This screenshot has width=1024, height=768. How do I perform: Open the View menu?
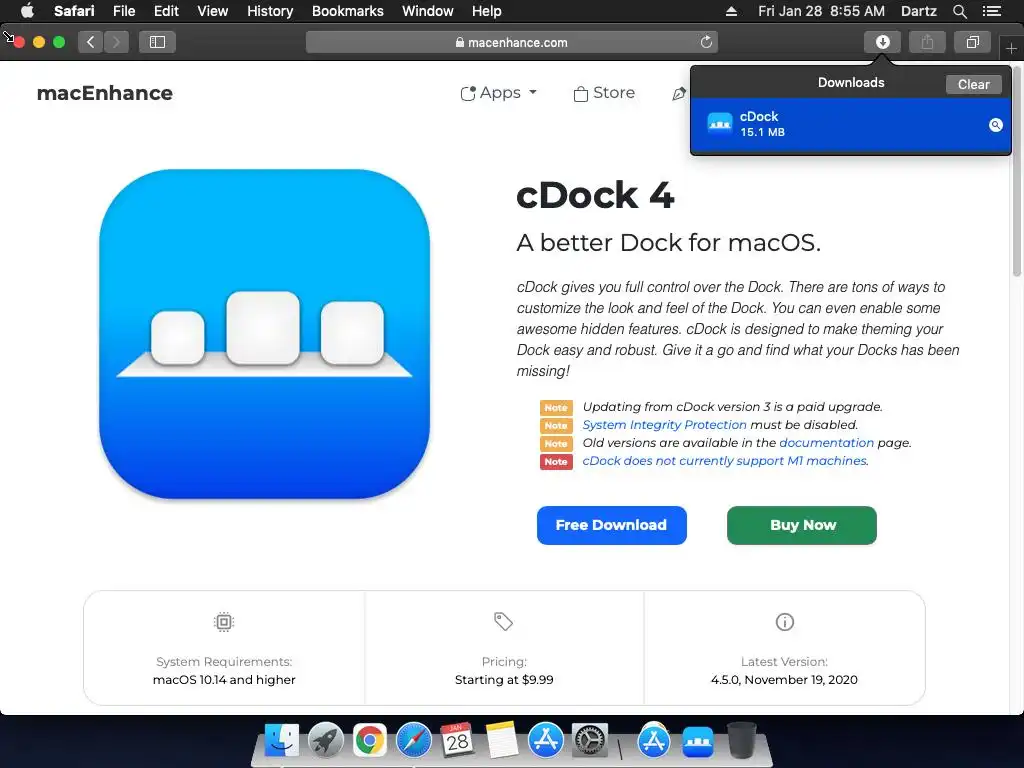click(213, 11)
